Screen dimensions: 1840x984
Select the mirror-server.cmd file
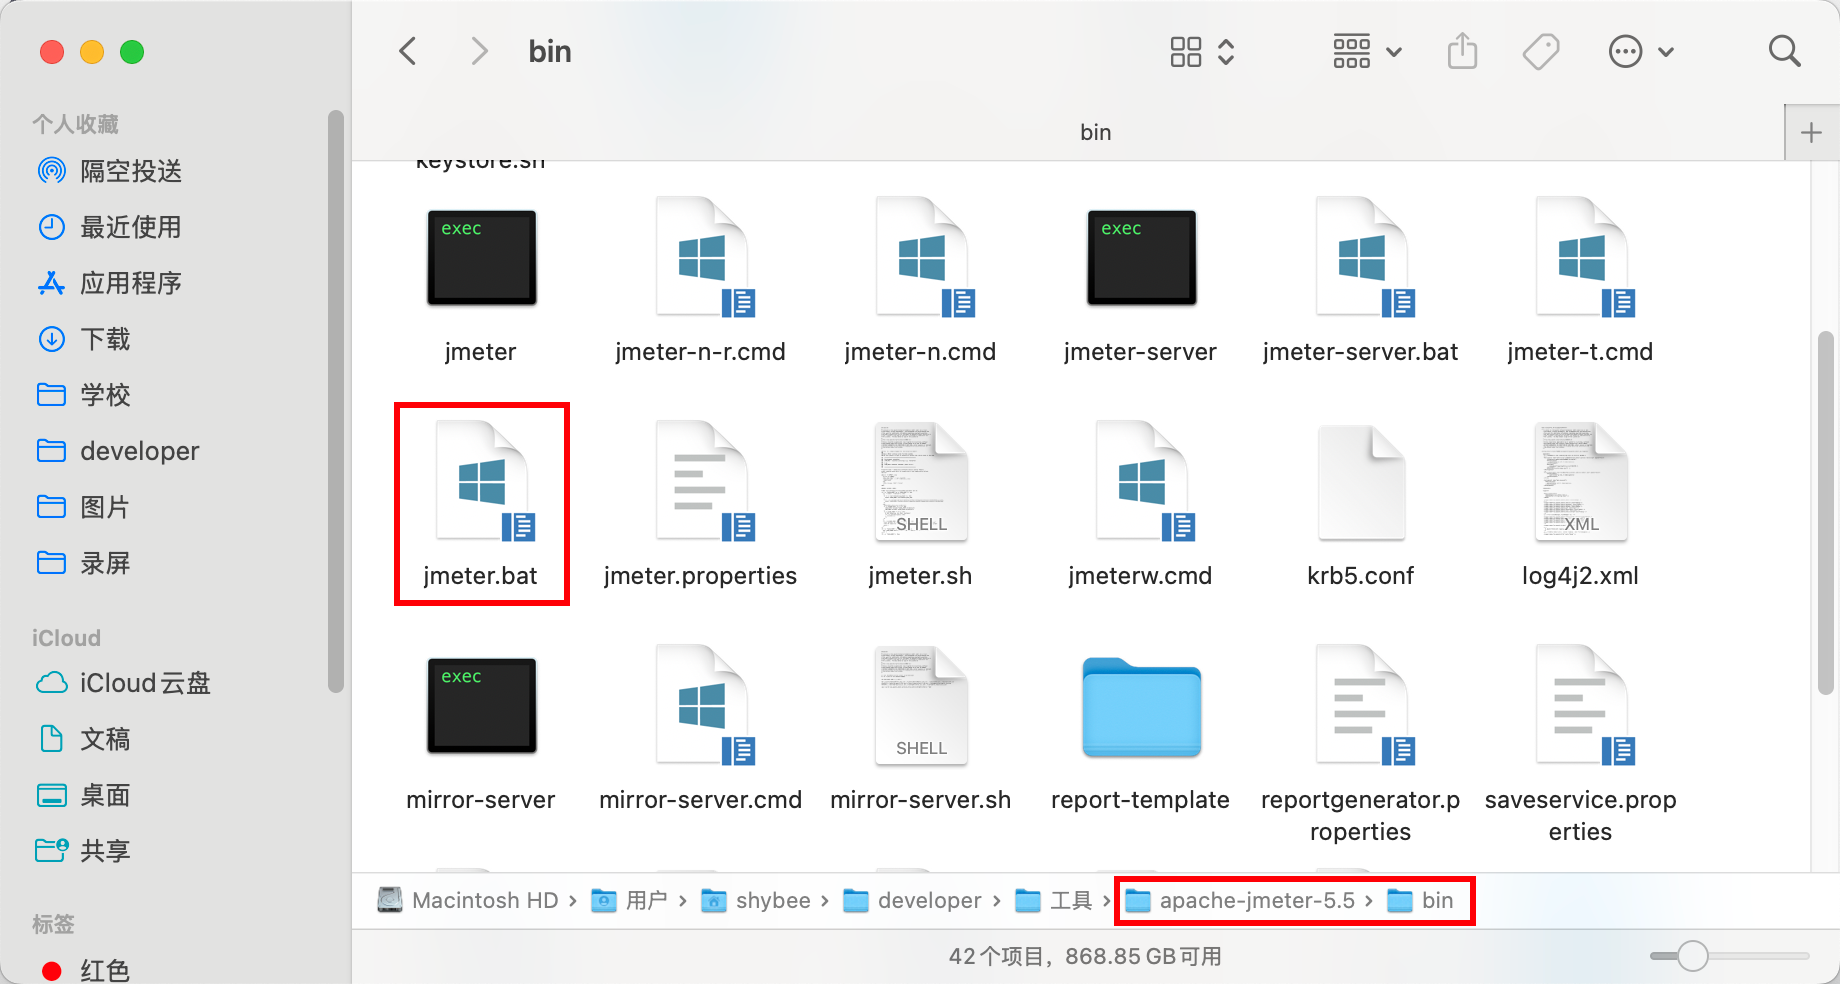pos(700,729)
